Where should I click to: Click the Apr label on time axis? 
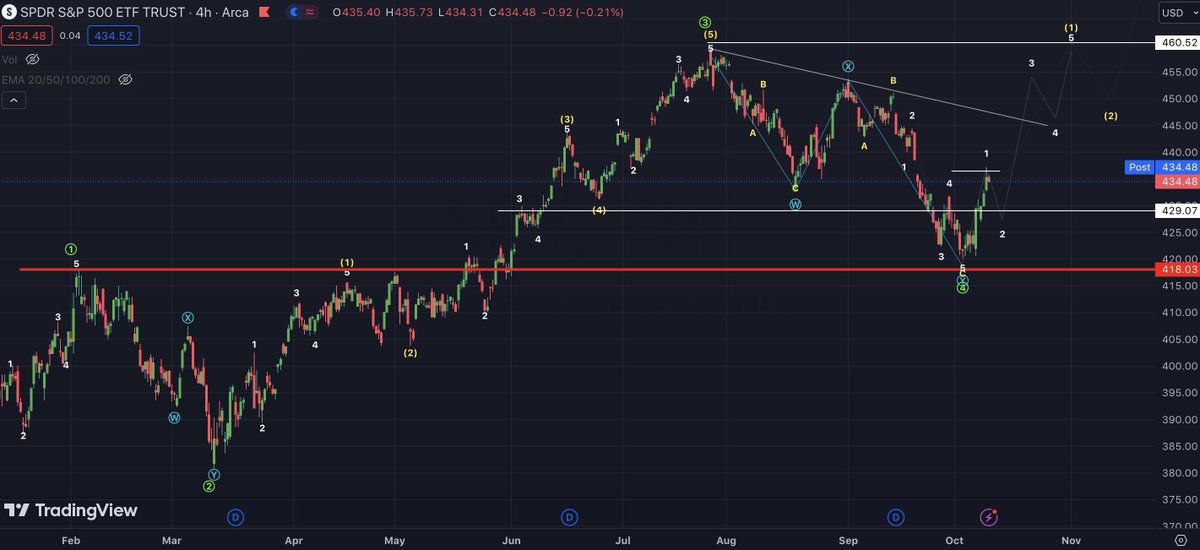(294, 539)
